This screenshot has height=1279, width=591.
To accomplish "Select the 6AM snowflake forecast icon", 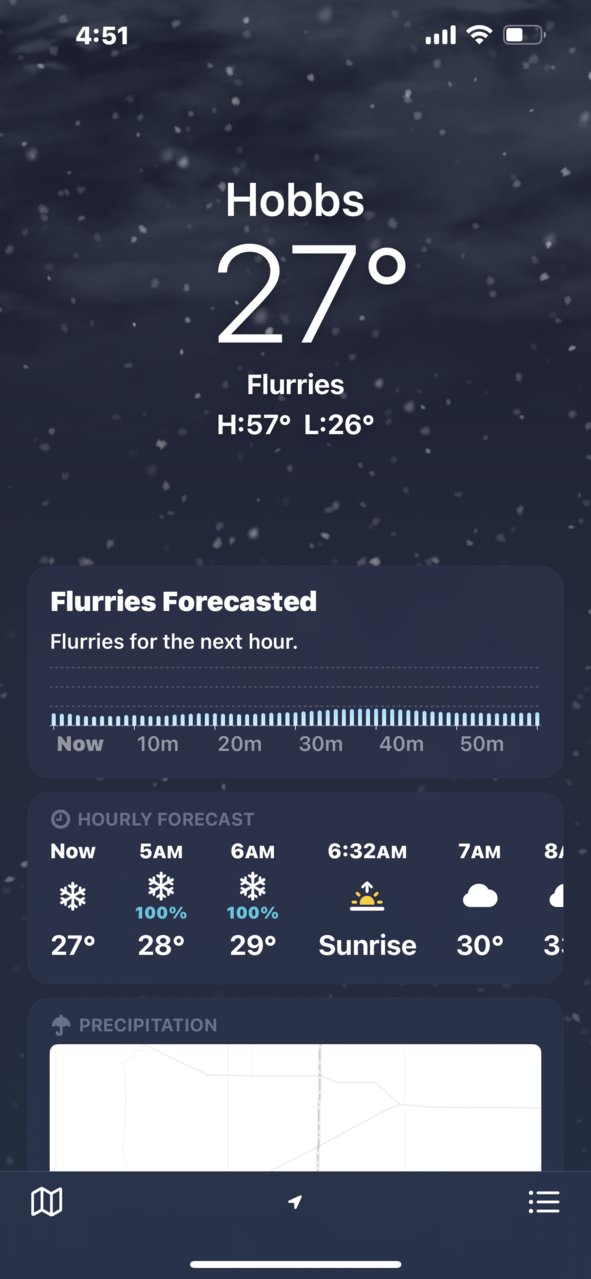I will tap(252, 886).
